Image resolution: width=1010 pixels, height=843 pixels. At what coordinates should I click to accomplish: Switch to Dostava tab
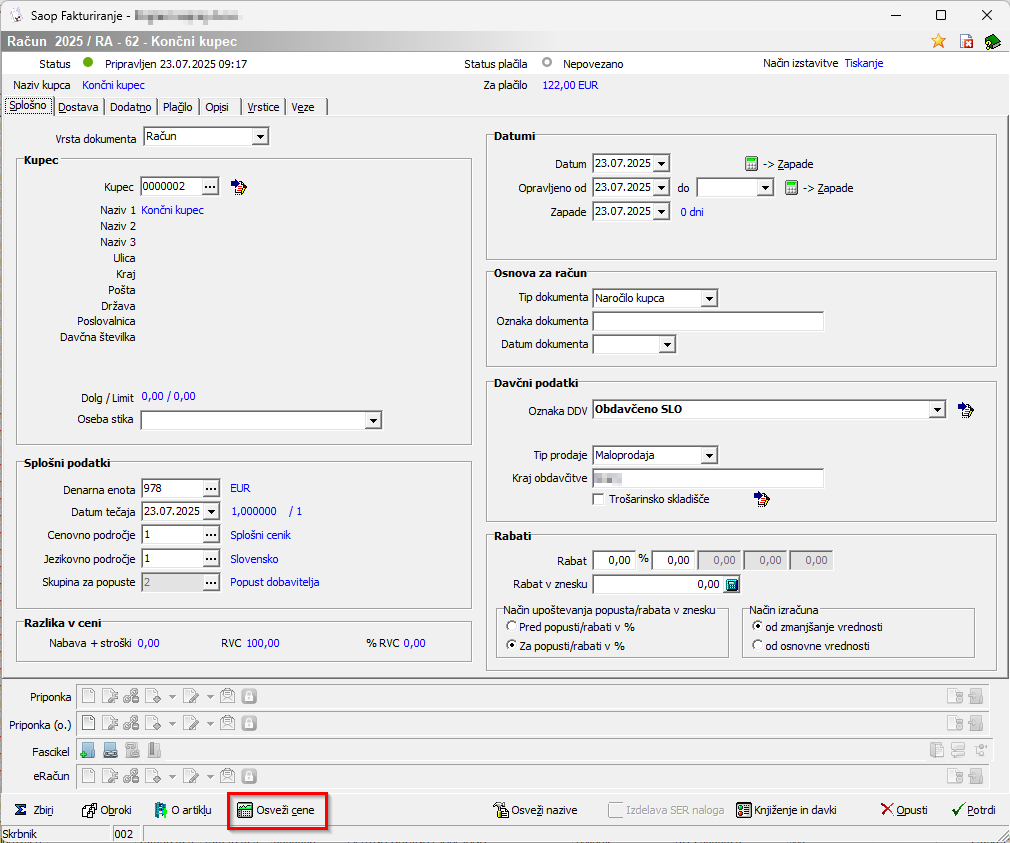click(x=79, y=108)
